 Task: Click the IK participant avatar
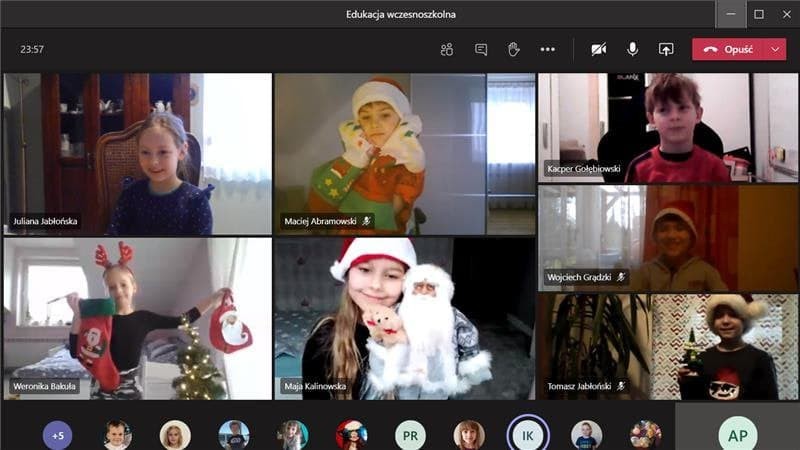coord(528,435)
